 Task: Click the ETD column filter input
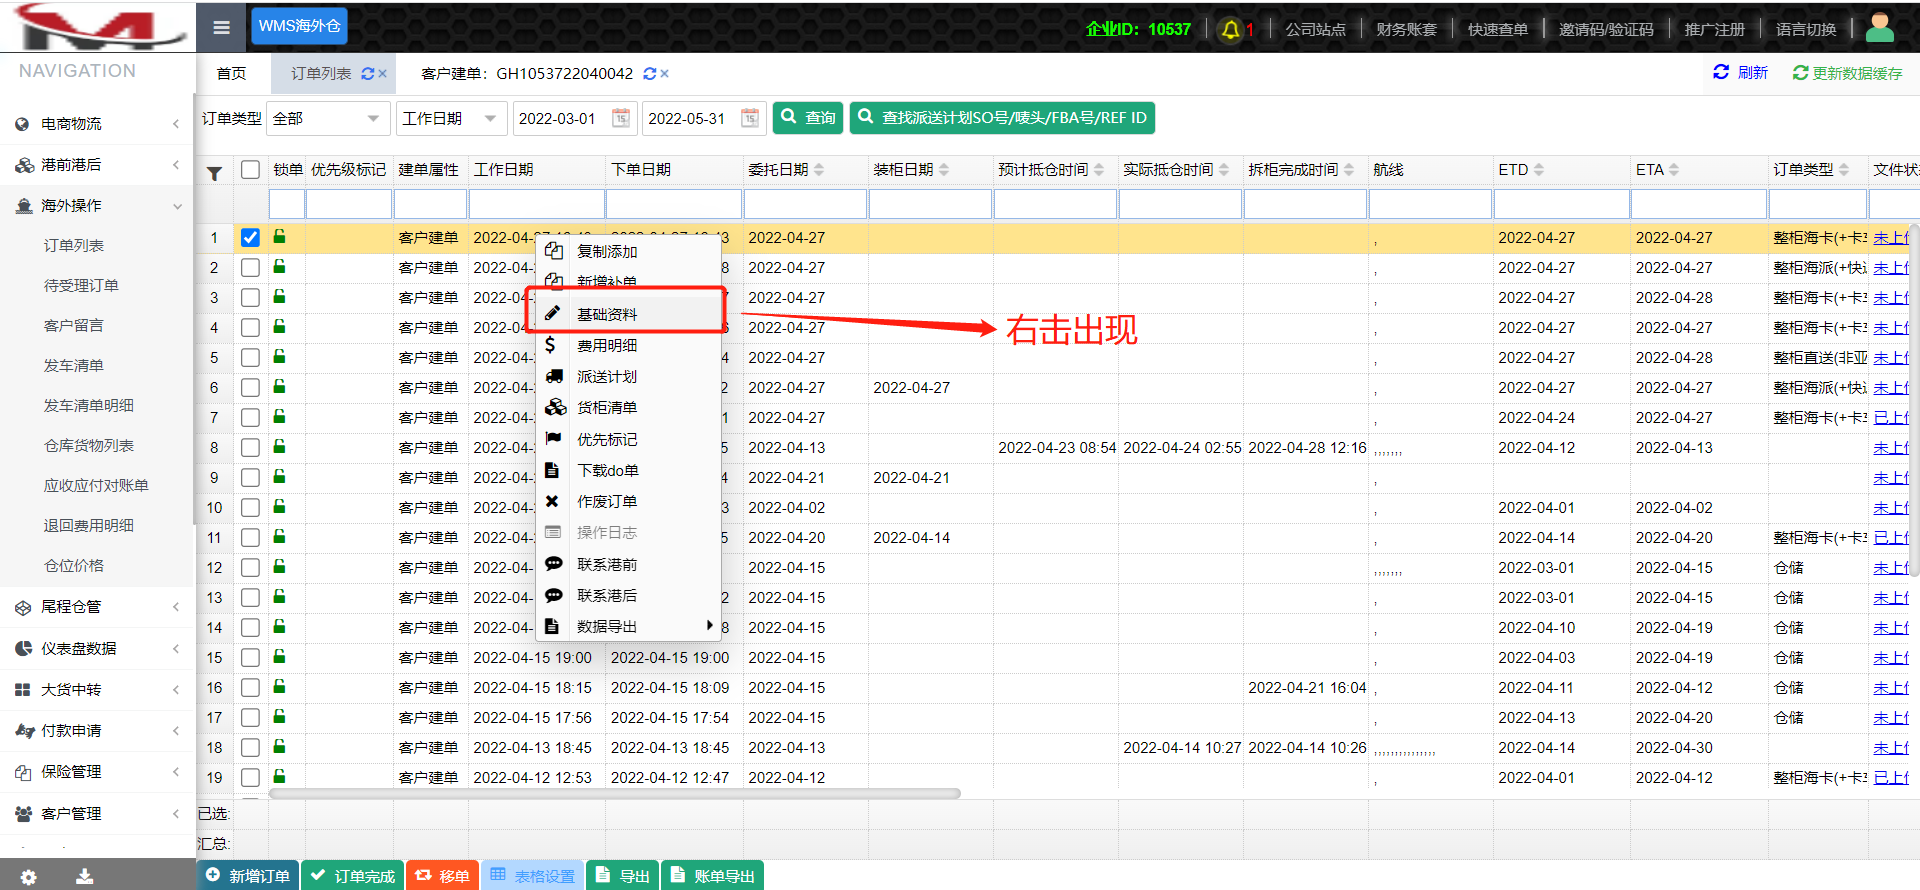[x=1560, y=204]
